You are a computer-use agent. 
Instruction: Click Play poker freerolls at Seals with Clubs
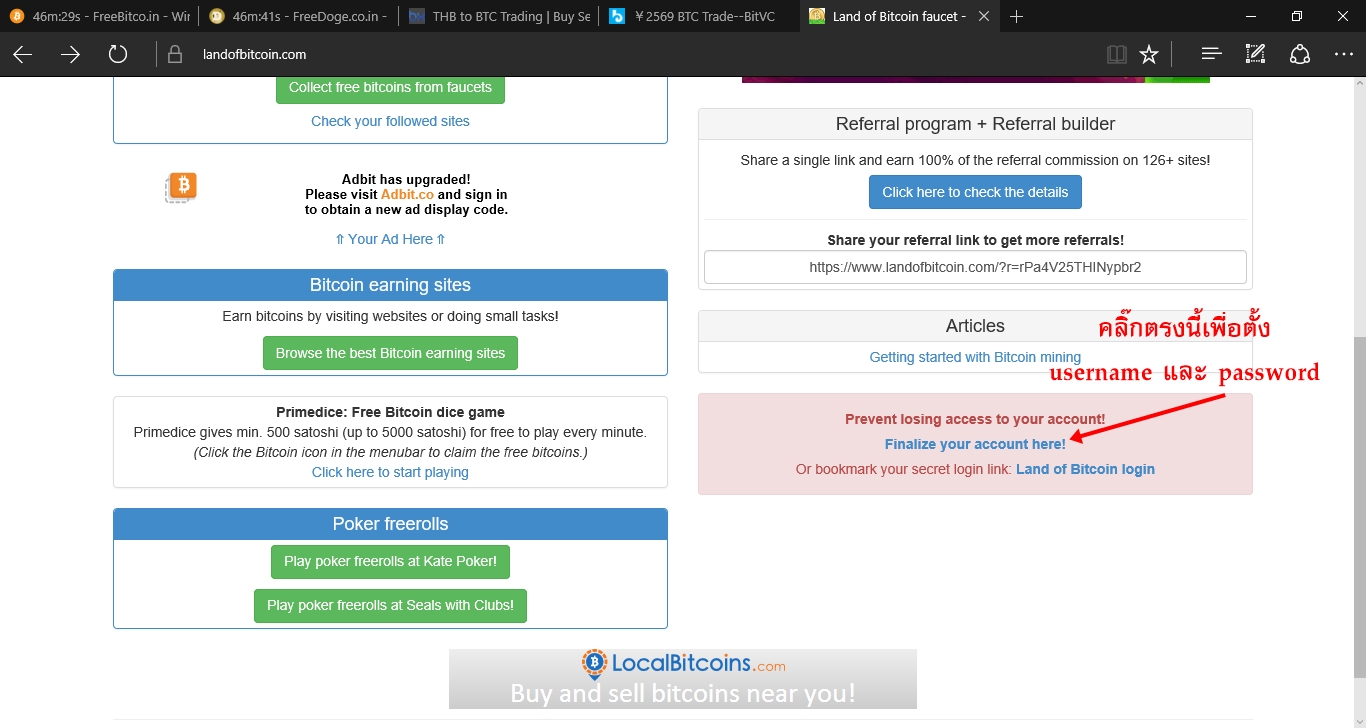click(x=390, y=605)
